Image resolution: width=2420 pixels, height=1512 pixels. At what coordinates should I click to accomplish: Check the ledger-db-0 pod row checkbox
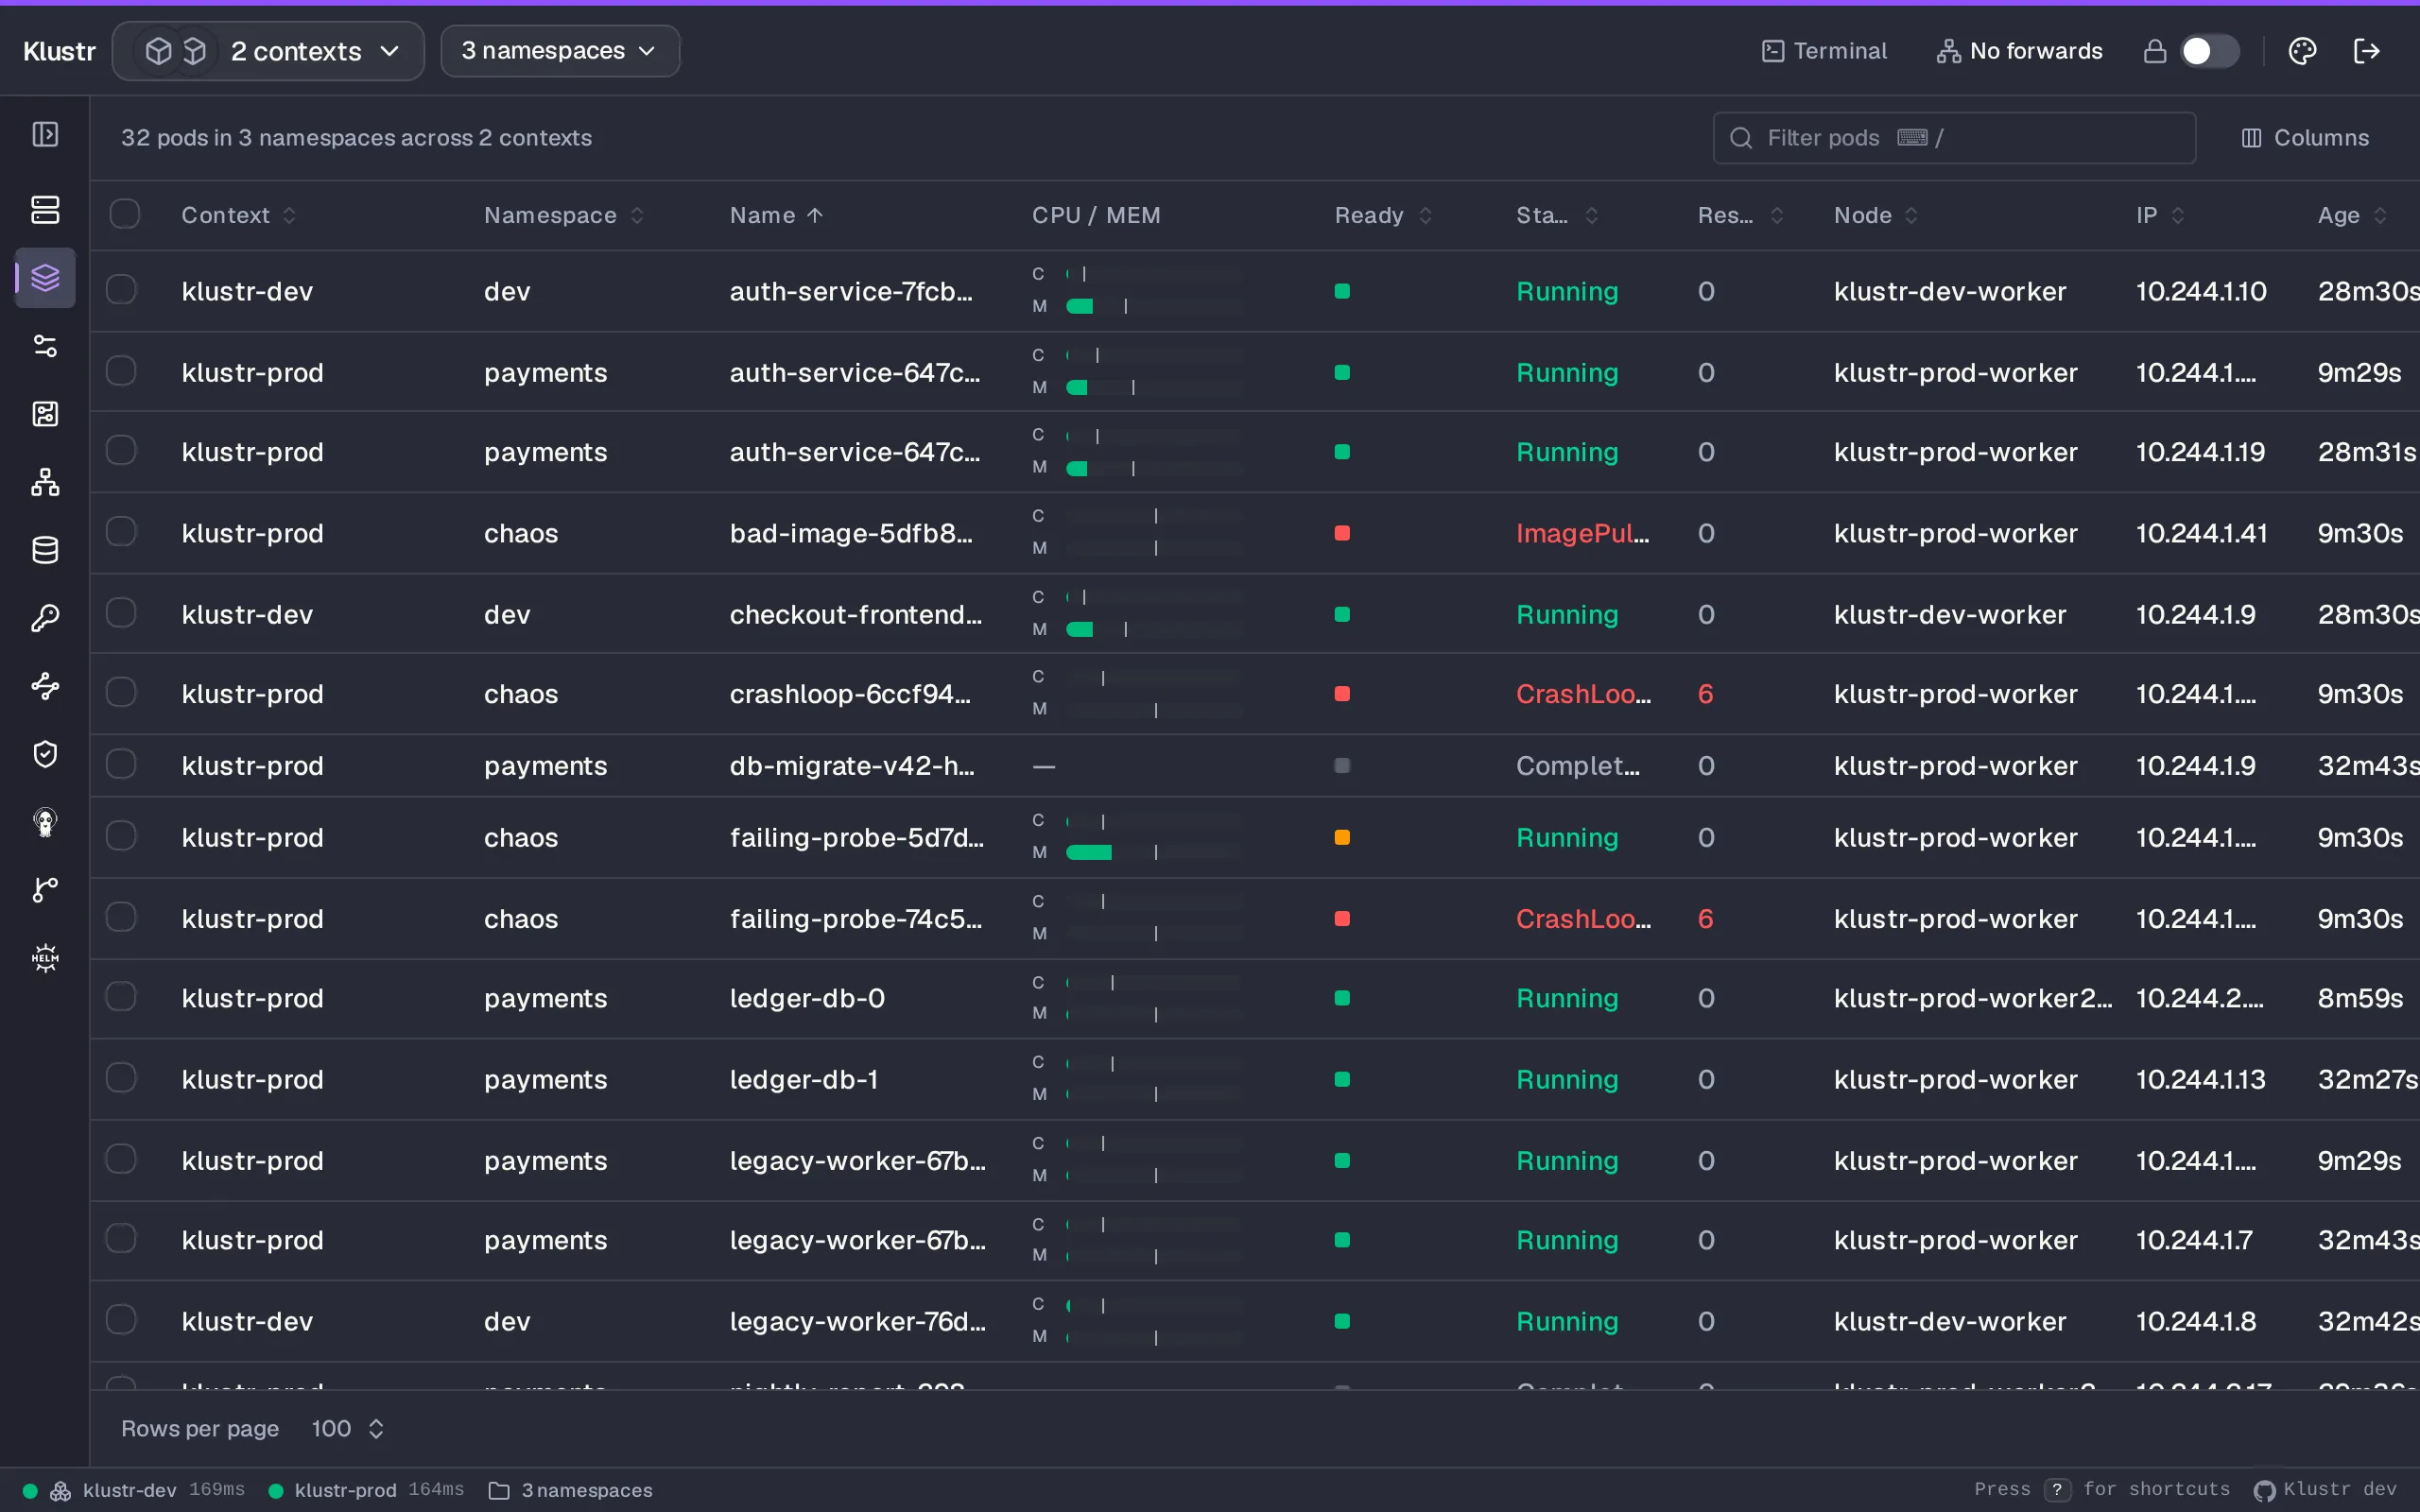click(x=121, y=996)
